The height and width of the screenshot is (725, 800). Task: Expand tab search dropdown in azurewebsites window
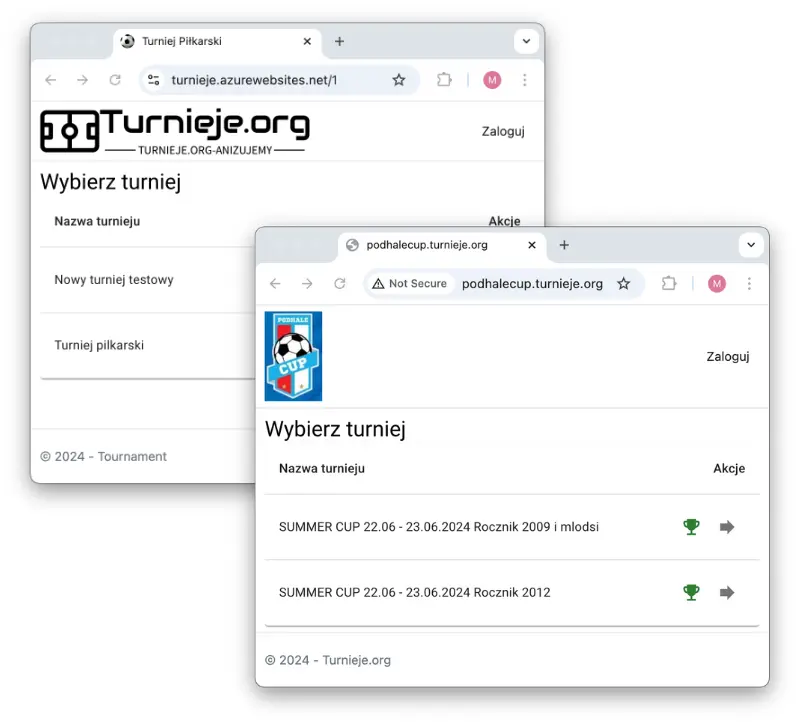tap(527, 41)
